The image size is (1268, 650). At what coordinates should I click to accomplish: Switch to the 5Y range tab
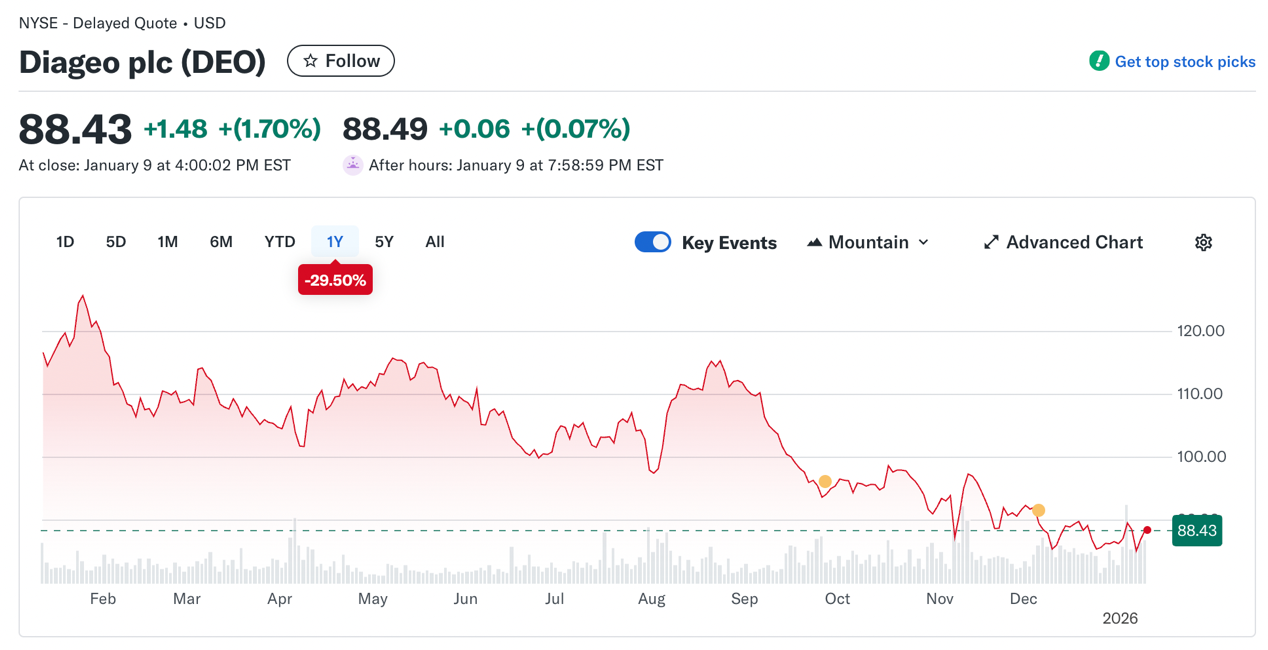point(384,242)
